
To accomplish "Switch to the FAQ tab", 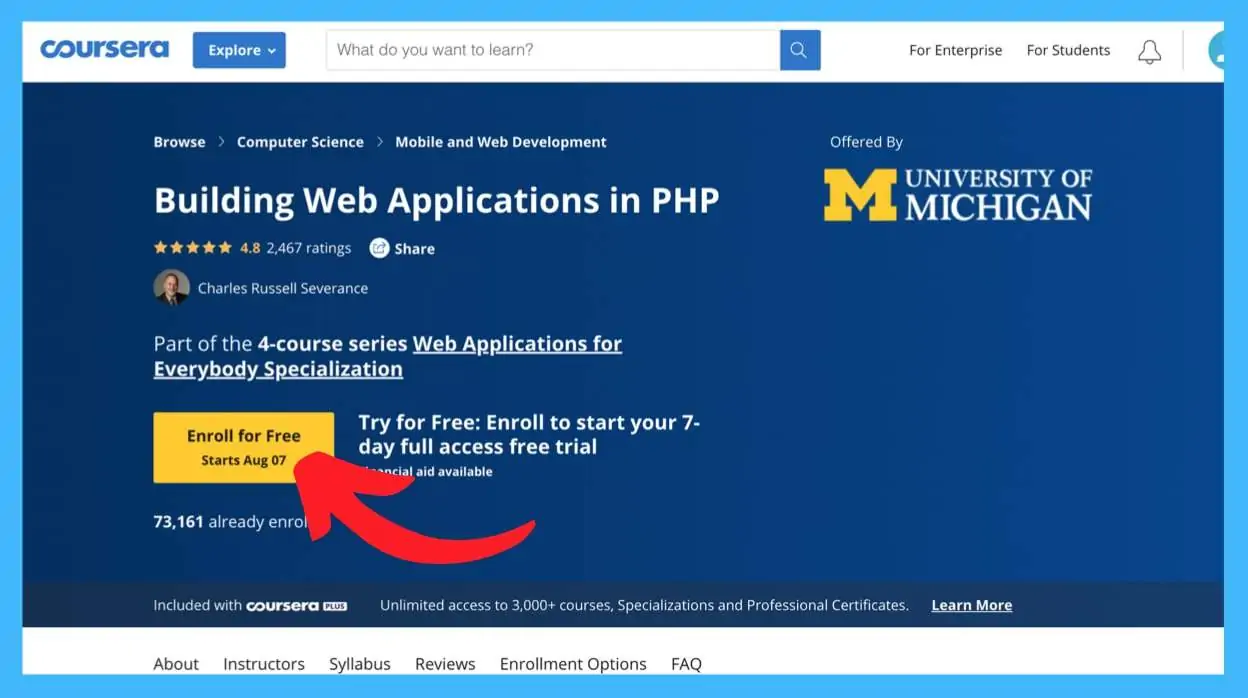I will tap(686, 664).
